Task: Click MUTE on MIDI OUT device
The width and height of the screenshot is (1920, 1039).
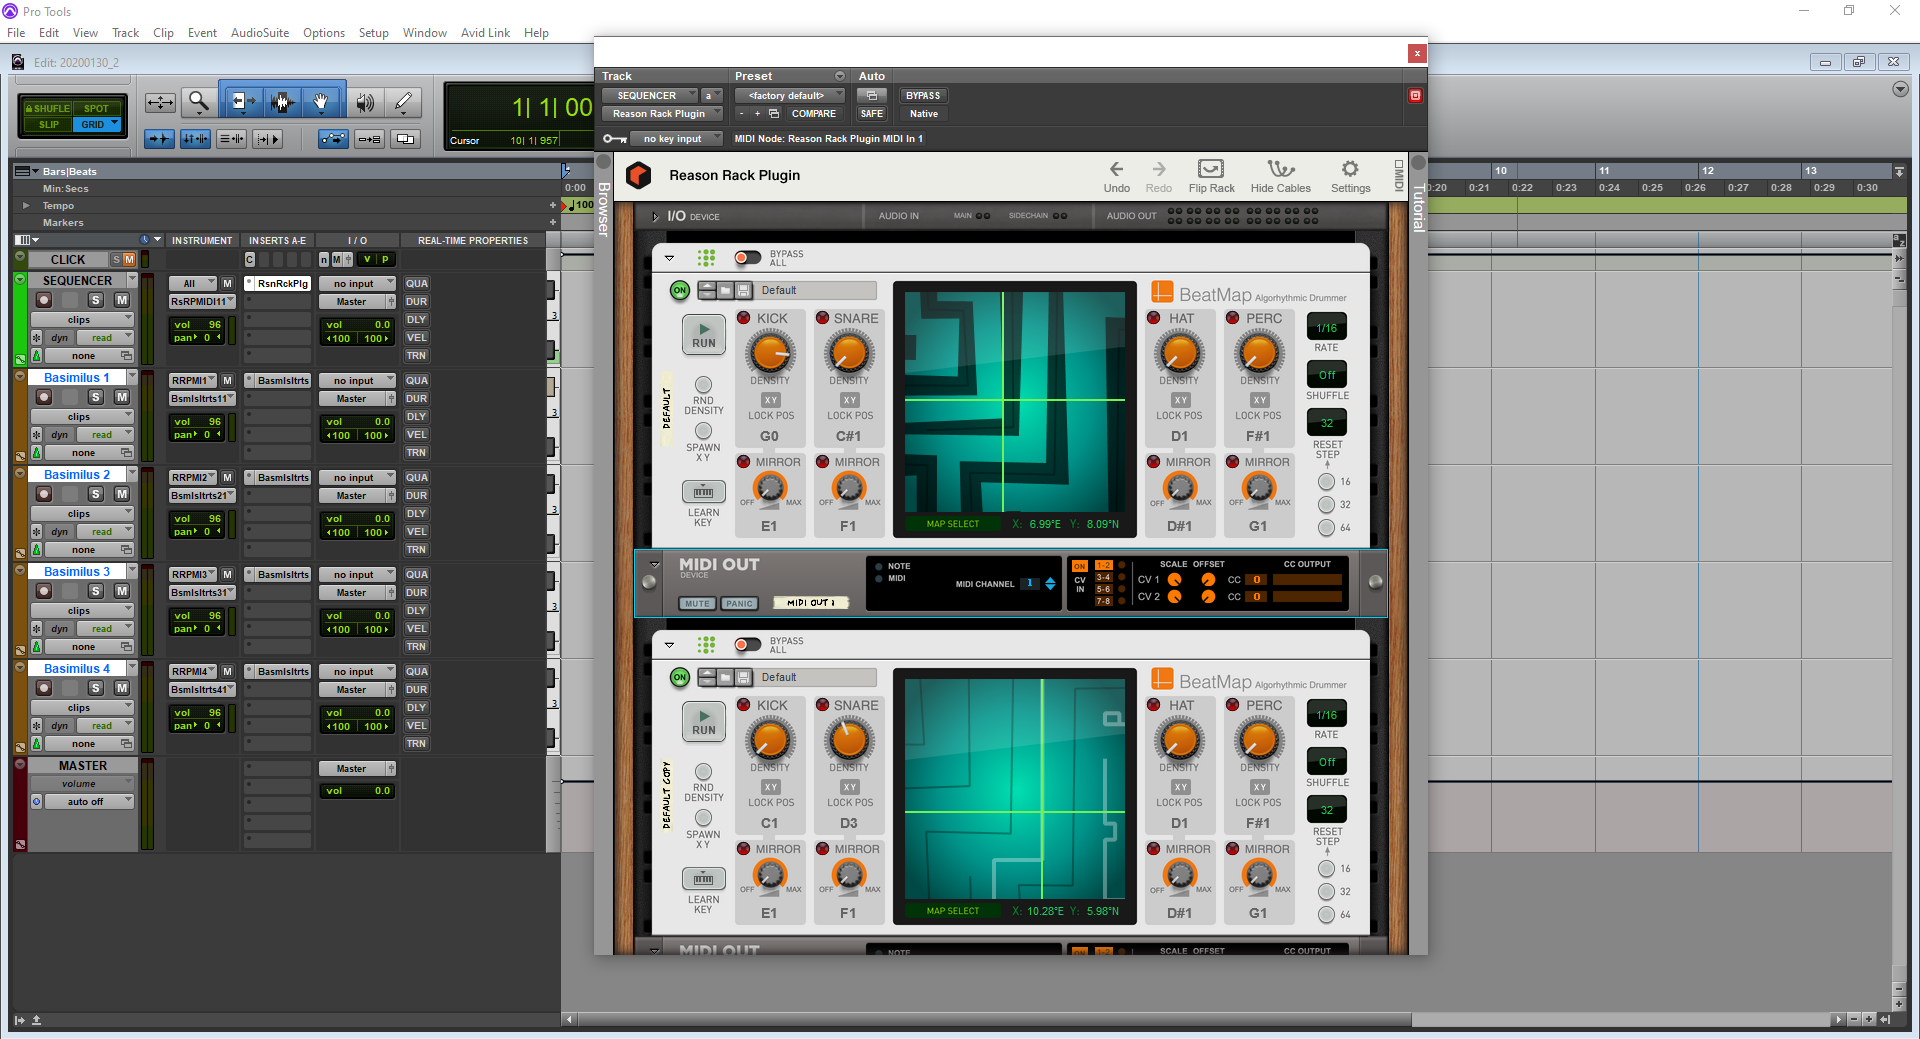Action: tap(697, 603)
